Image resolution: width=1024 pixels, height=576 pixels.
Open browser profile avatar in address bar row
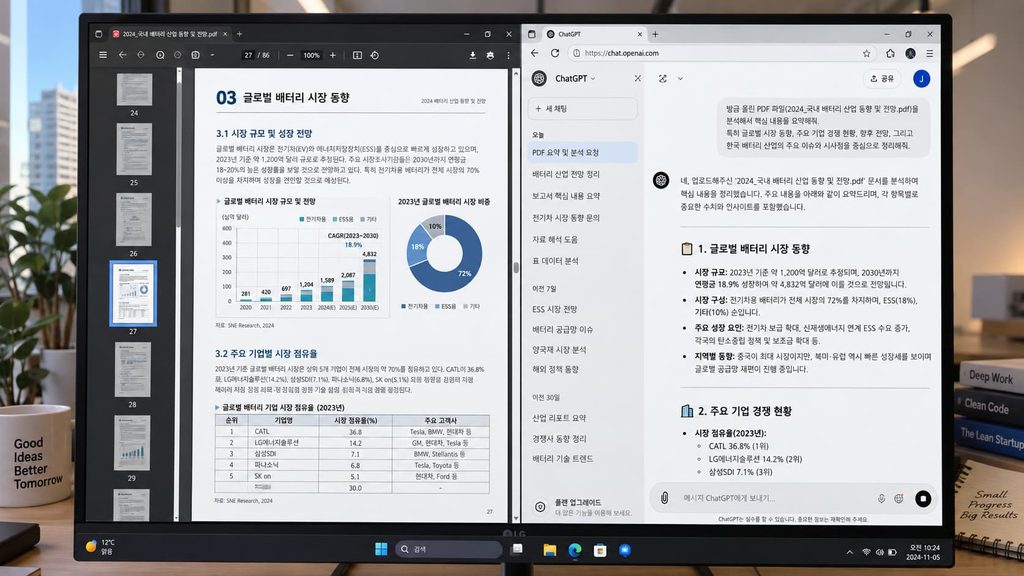click(x=910, y=54)
